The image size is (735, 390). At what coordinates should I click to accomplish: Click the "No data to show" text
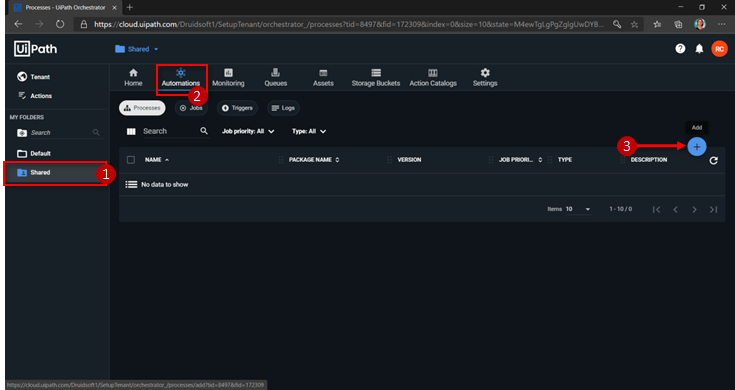165,185
